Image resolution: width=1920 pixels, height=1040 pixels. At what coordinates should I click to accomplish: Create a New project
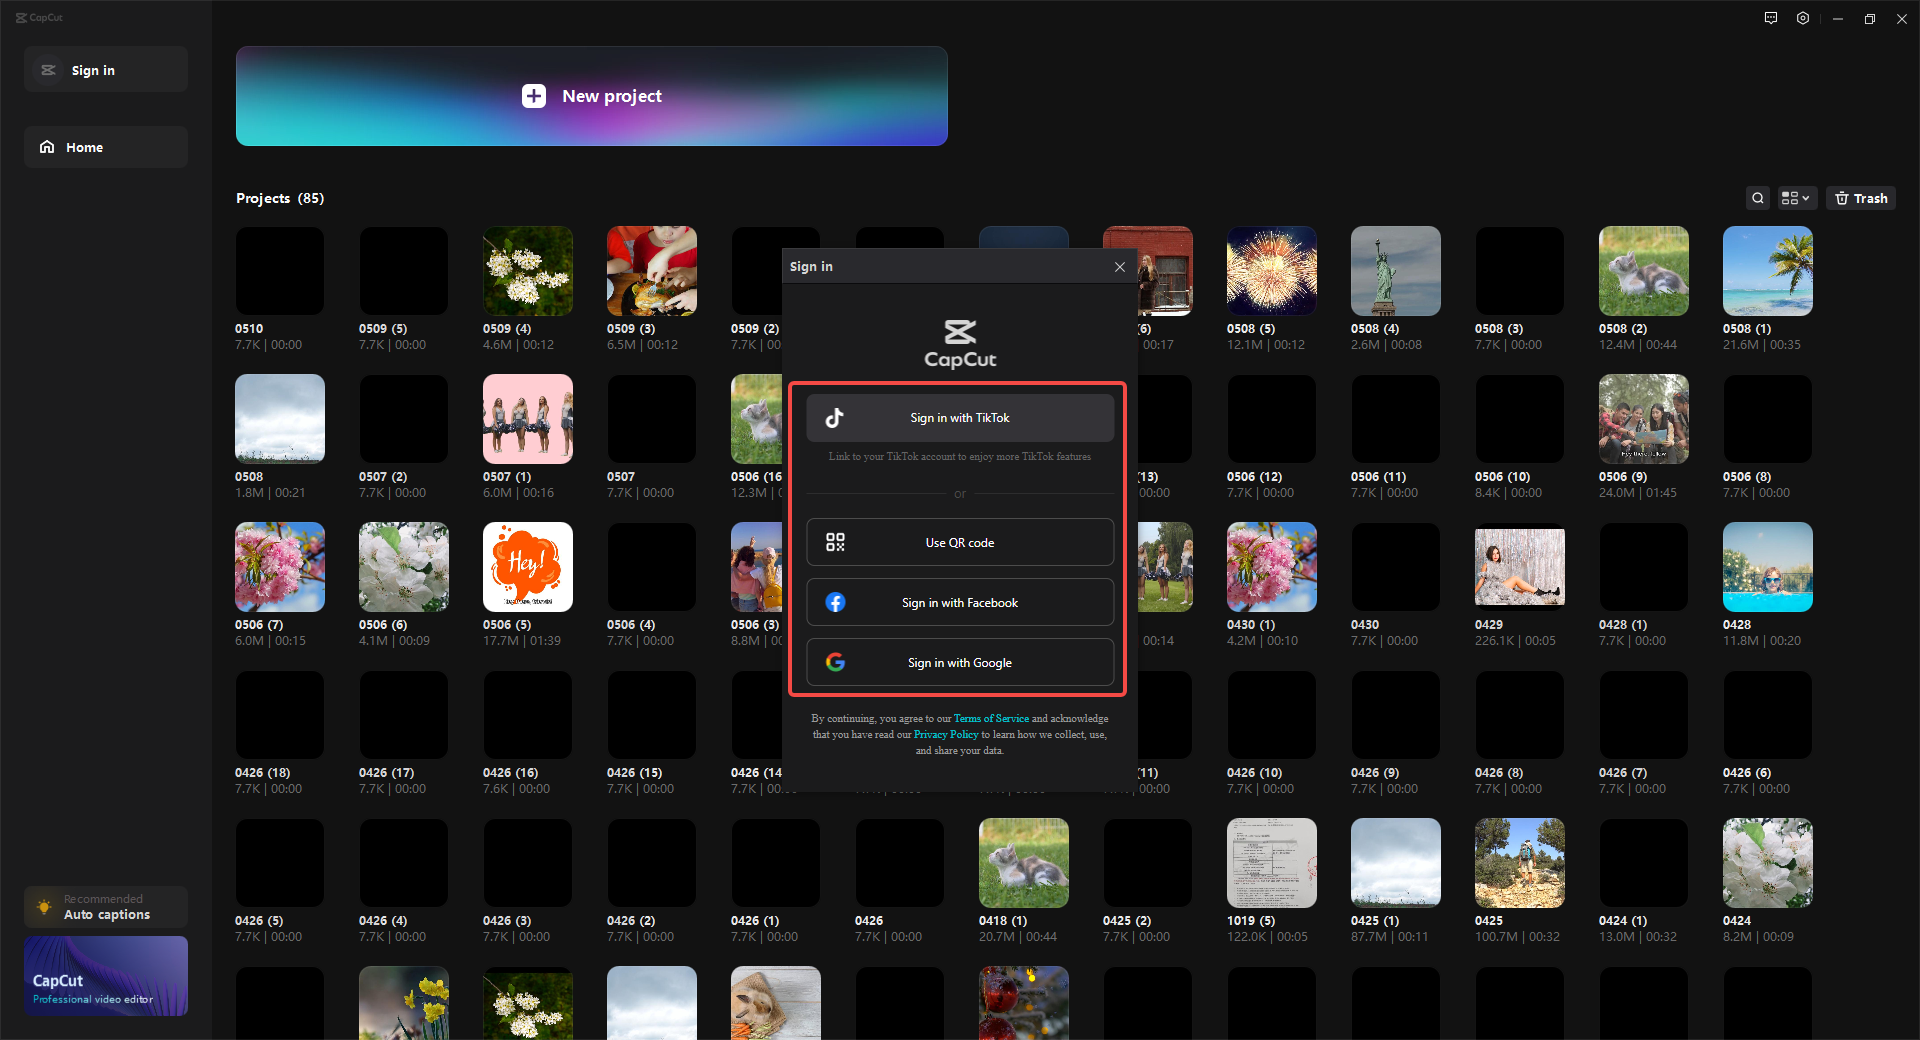click(x=592, y=96)
